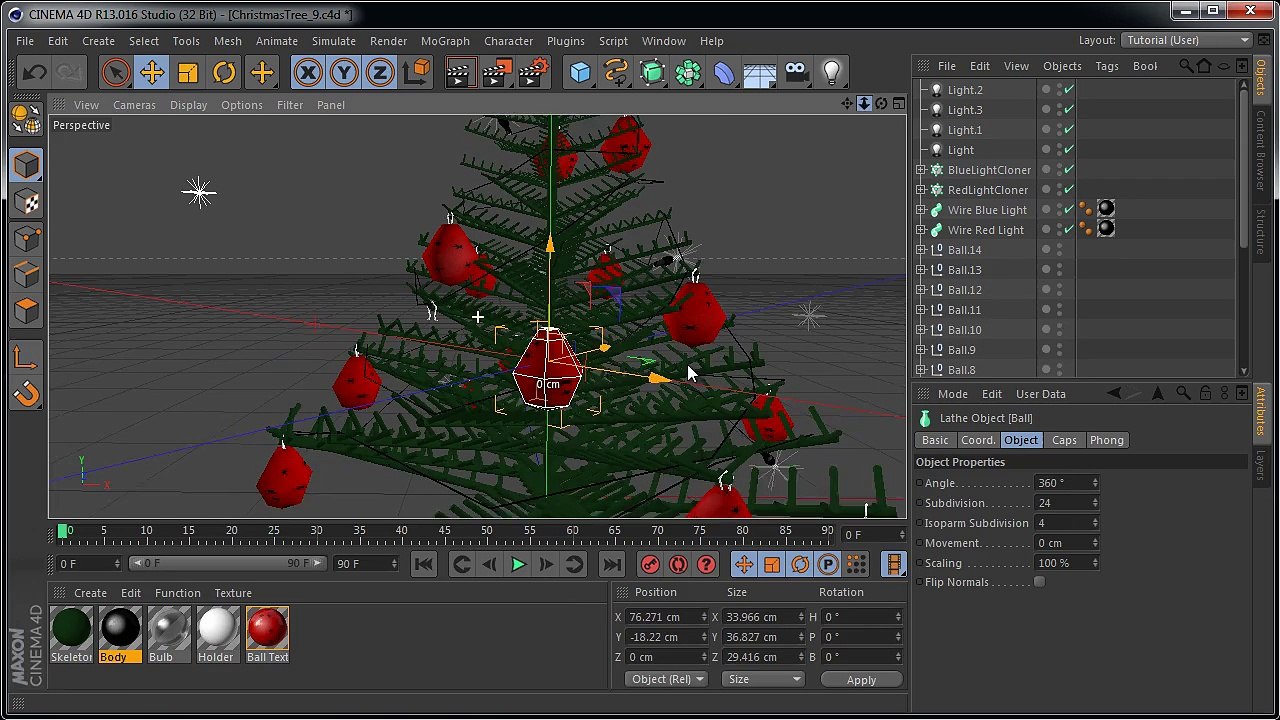Viewport: 1280px width, 720px height.
Task: Add a camera object
Action: pos(796,72)
